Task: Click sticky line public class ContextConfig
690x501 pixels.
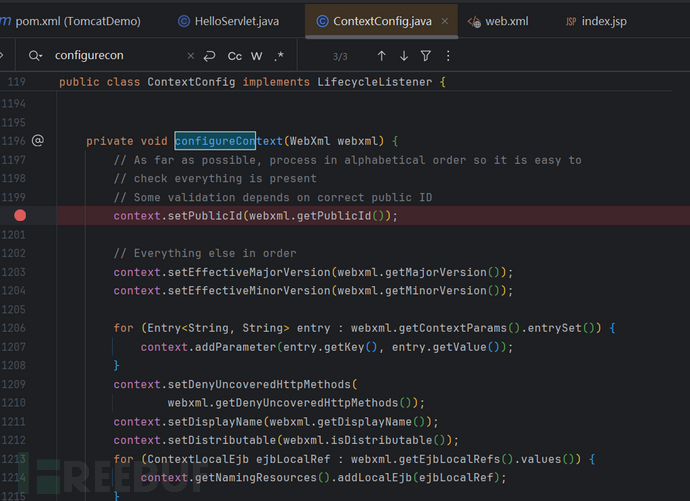Action: coord(253,82)
